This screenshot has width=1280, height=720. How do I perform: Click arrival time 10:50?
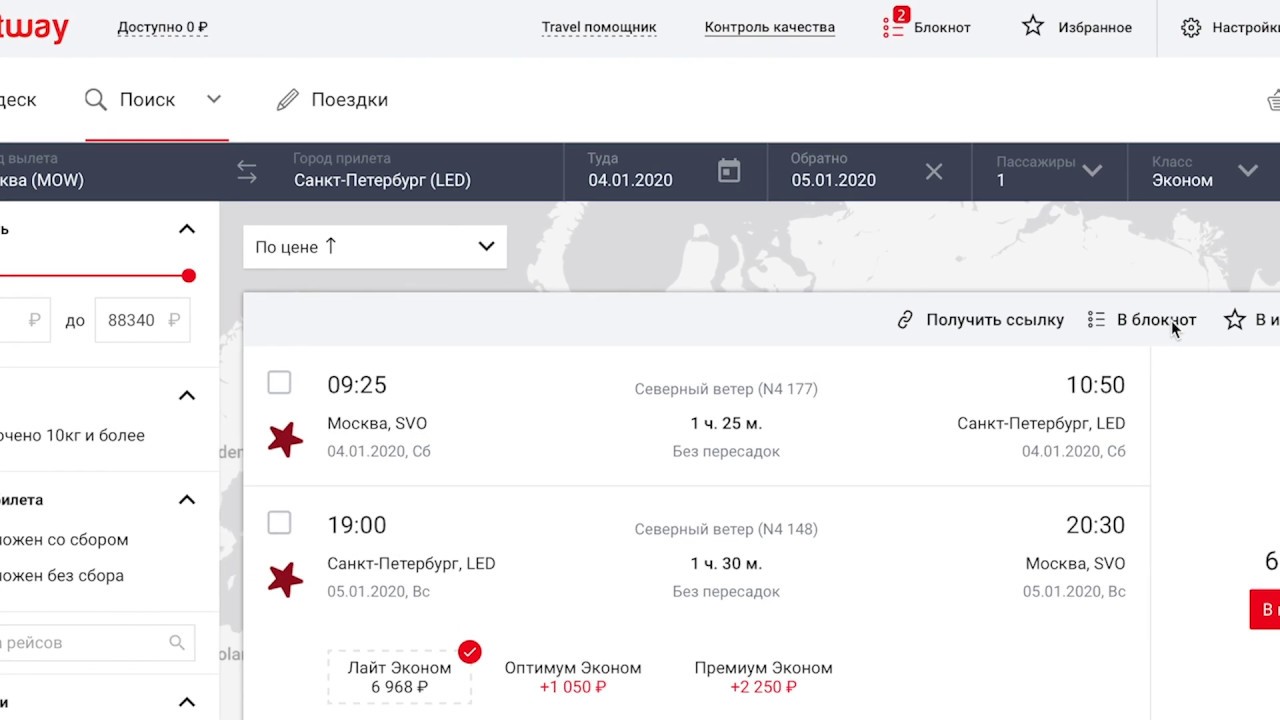pyautogui.click(x=1096, y=385)
